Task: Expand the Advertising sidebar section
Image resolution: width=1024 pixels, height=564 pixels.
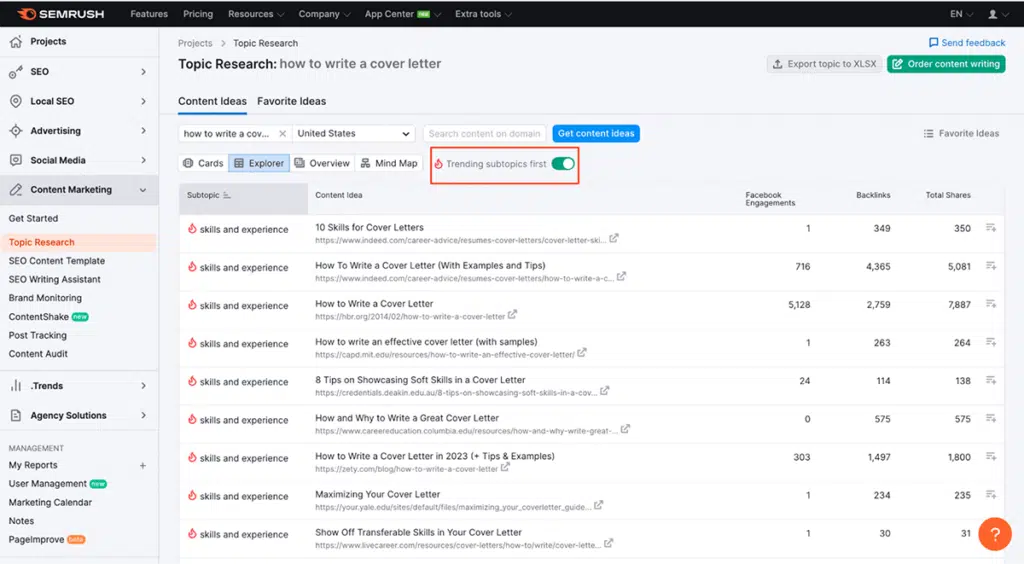Action: [x=143, y=131]
